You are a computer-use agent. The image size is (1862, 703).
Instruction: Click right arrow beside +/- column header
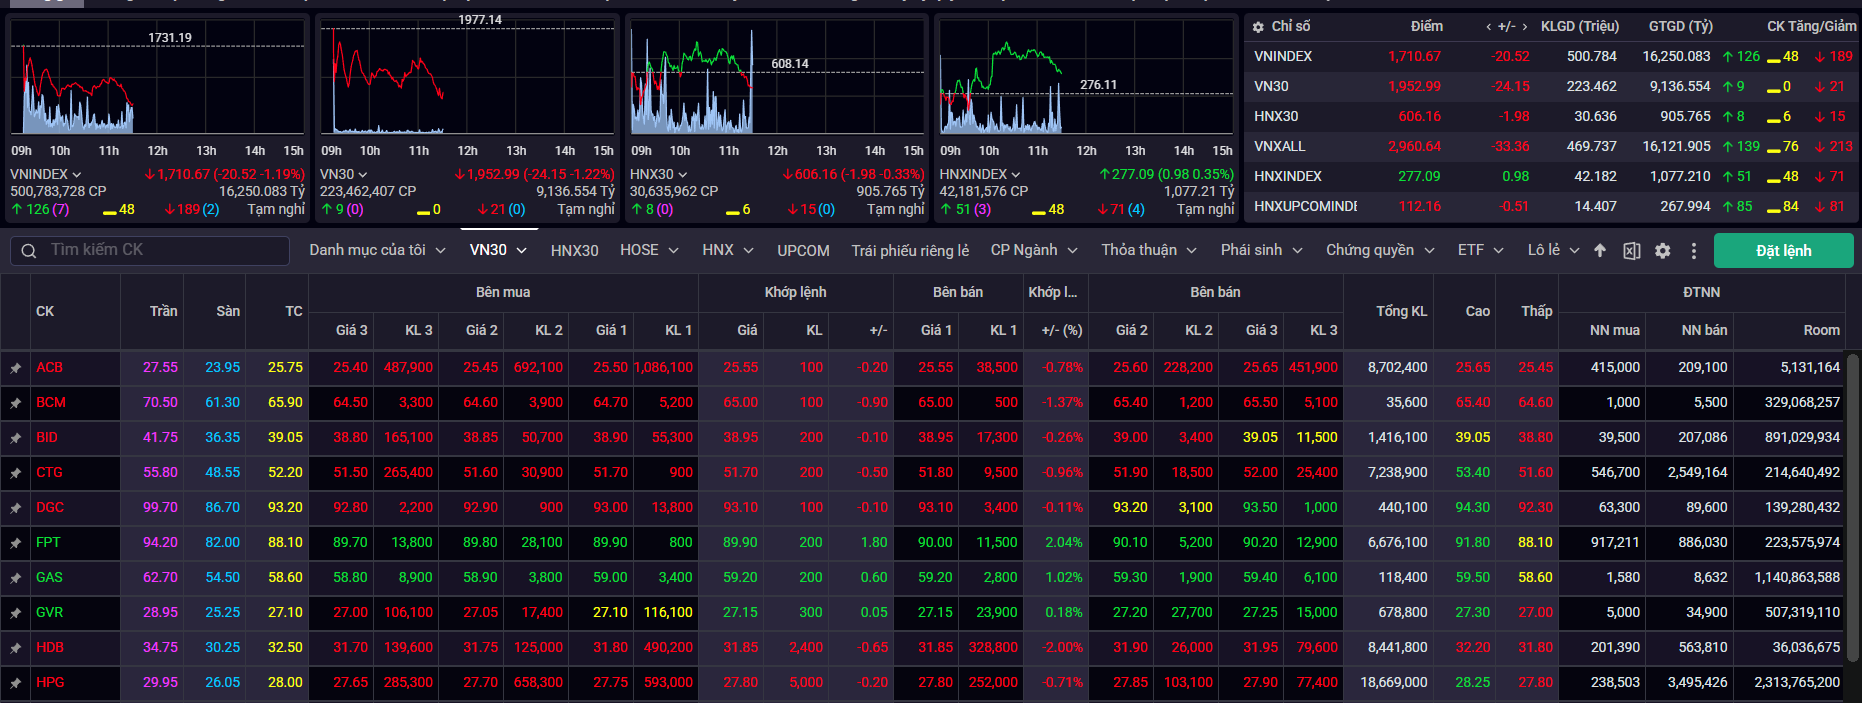pos(1524,27)
